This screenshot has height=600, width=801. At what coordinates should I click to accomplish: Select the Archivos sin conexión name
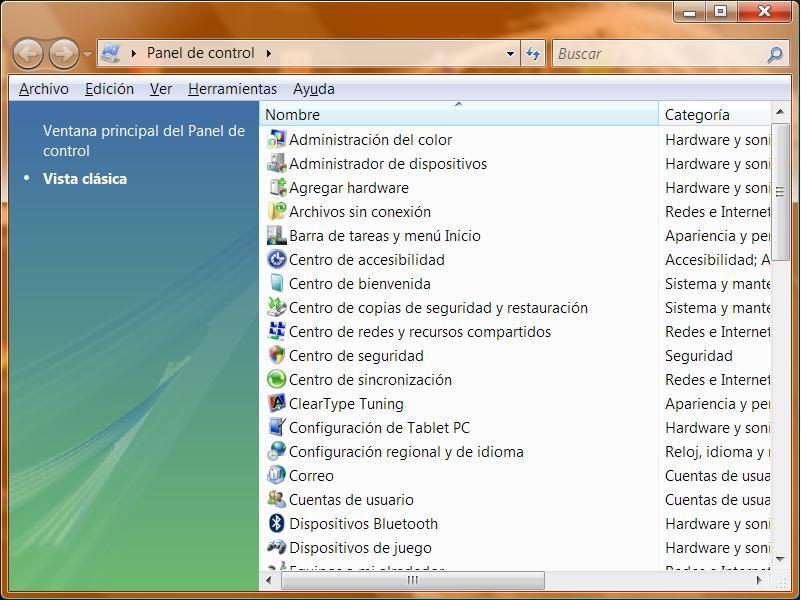[x=360, y=211]
